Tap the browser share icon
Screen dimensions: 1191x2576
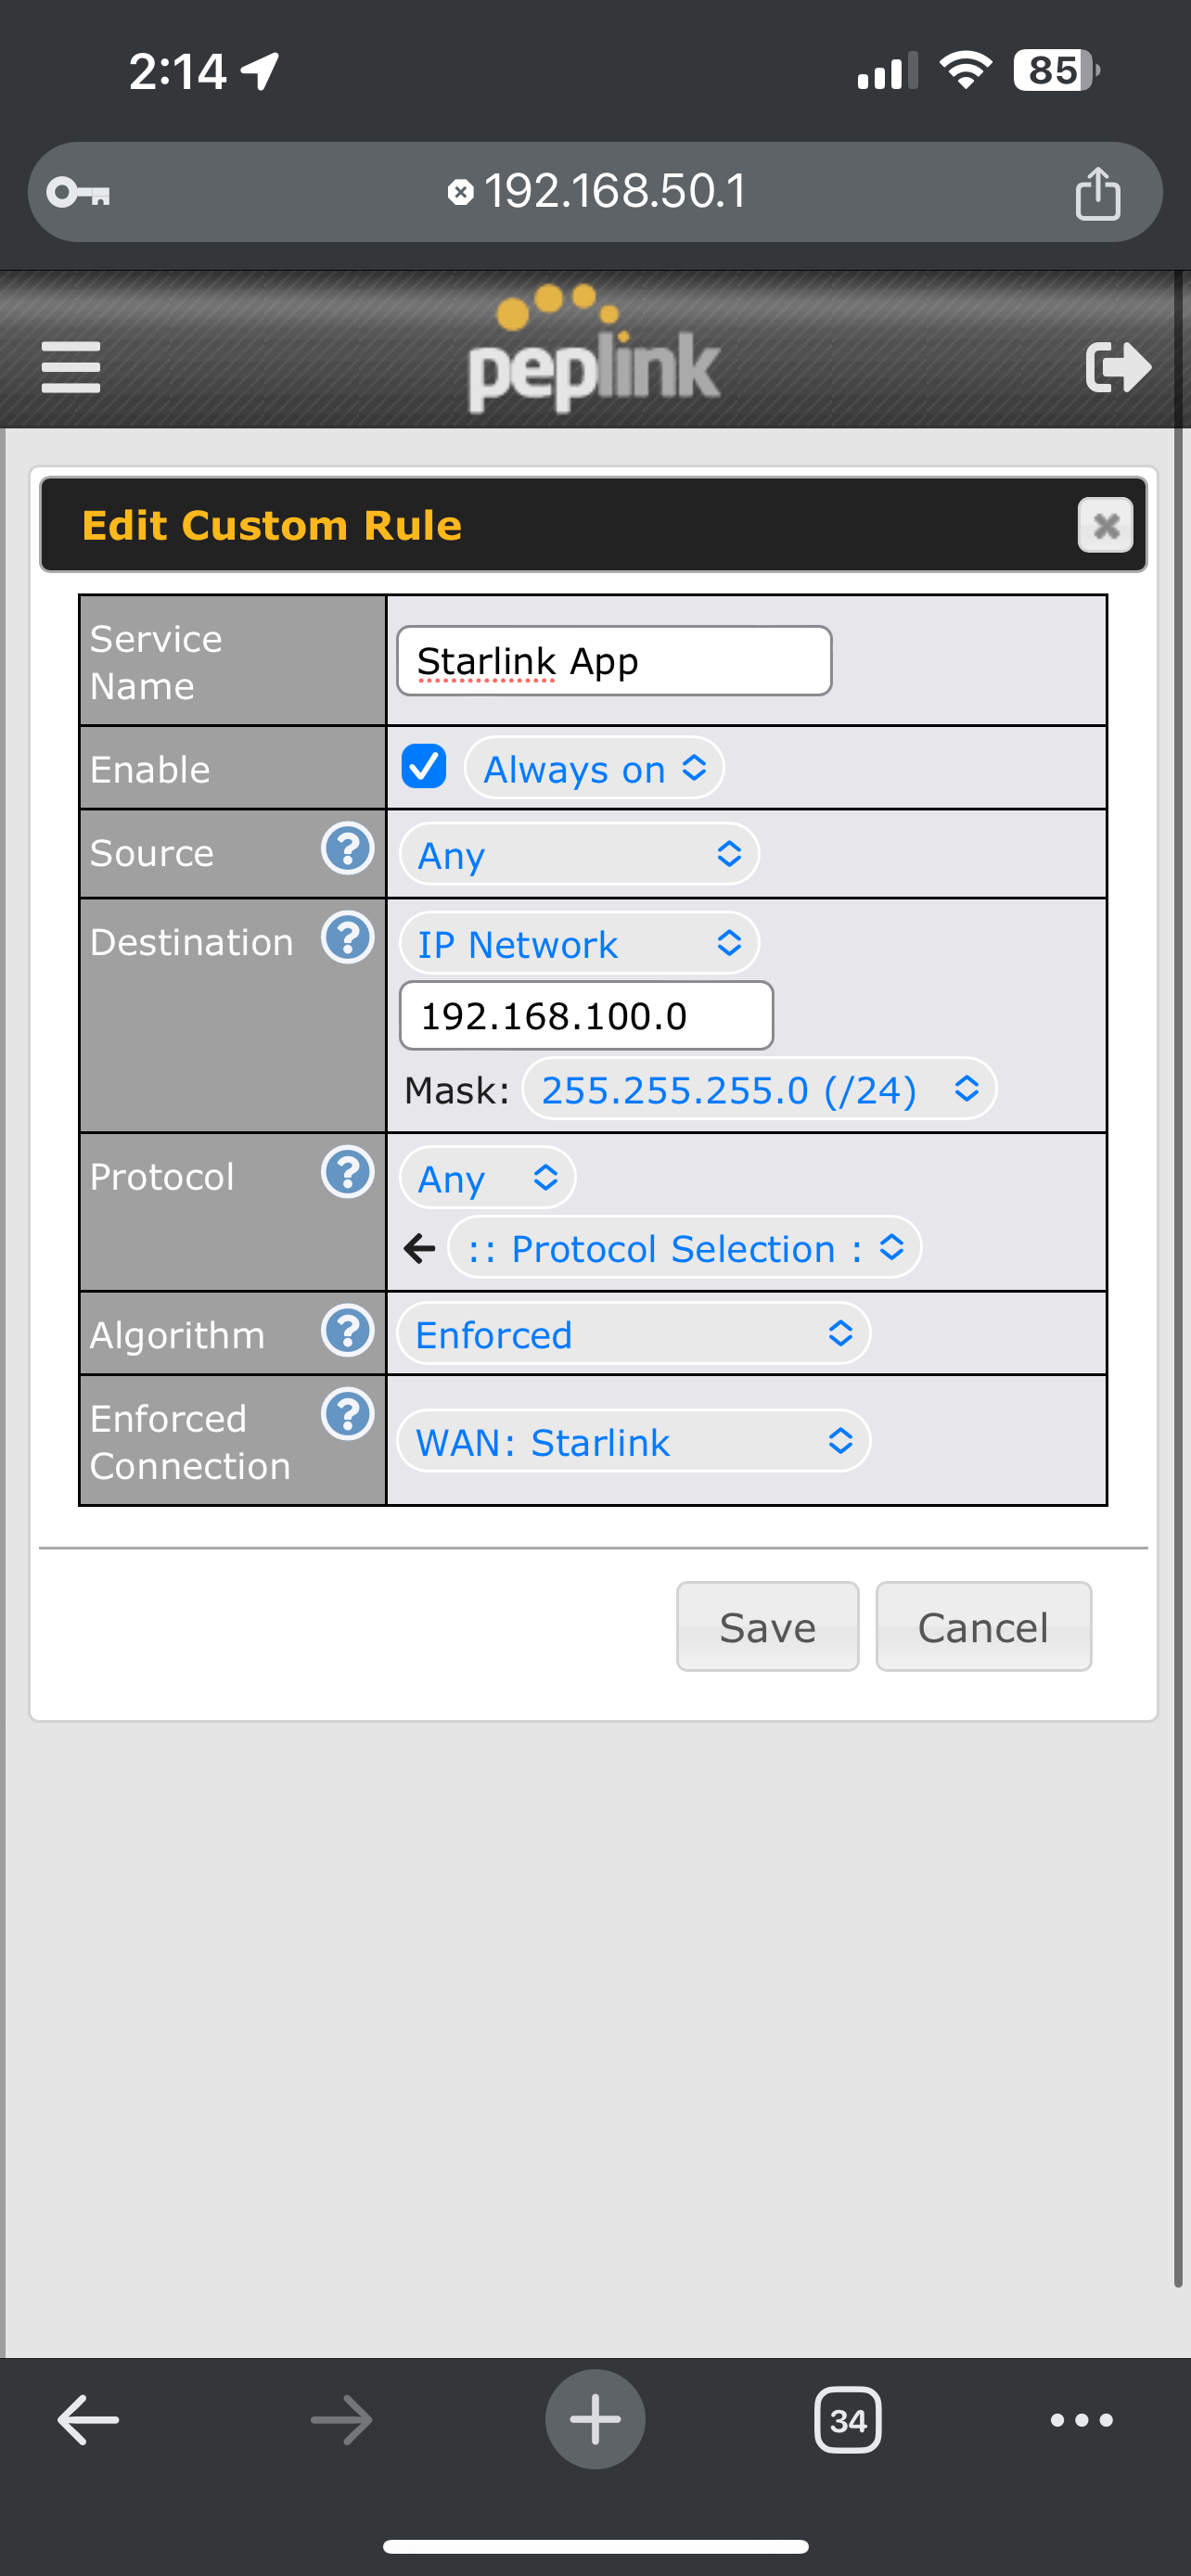[x=1097, y=193]
